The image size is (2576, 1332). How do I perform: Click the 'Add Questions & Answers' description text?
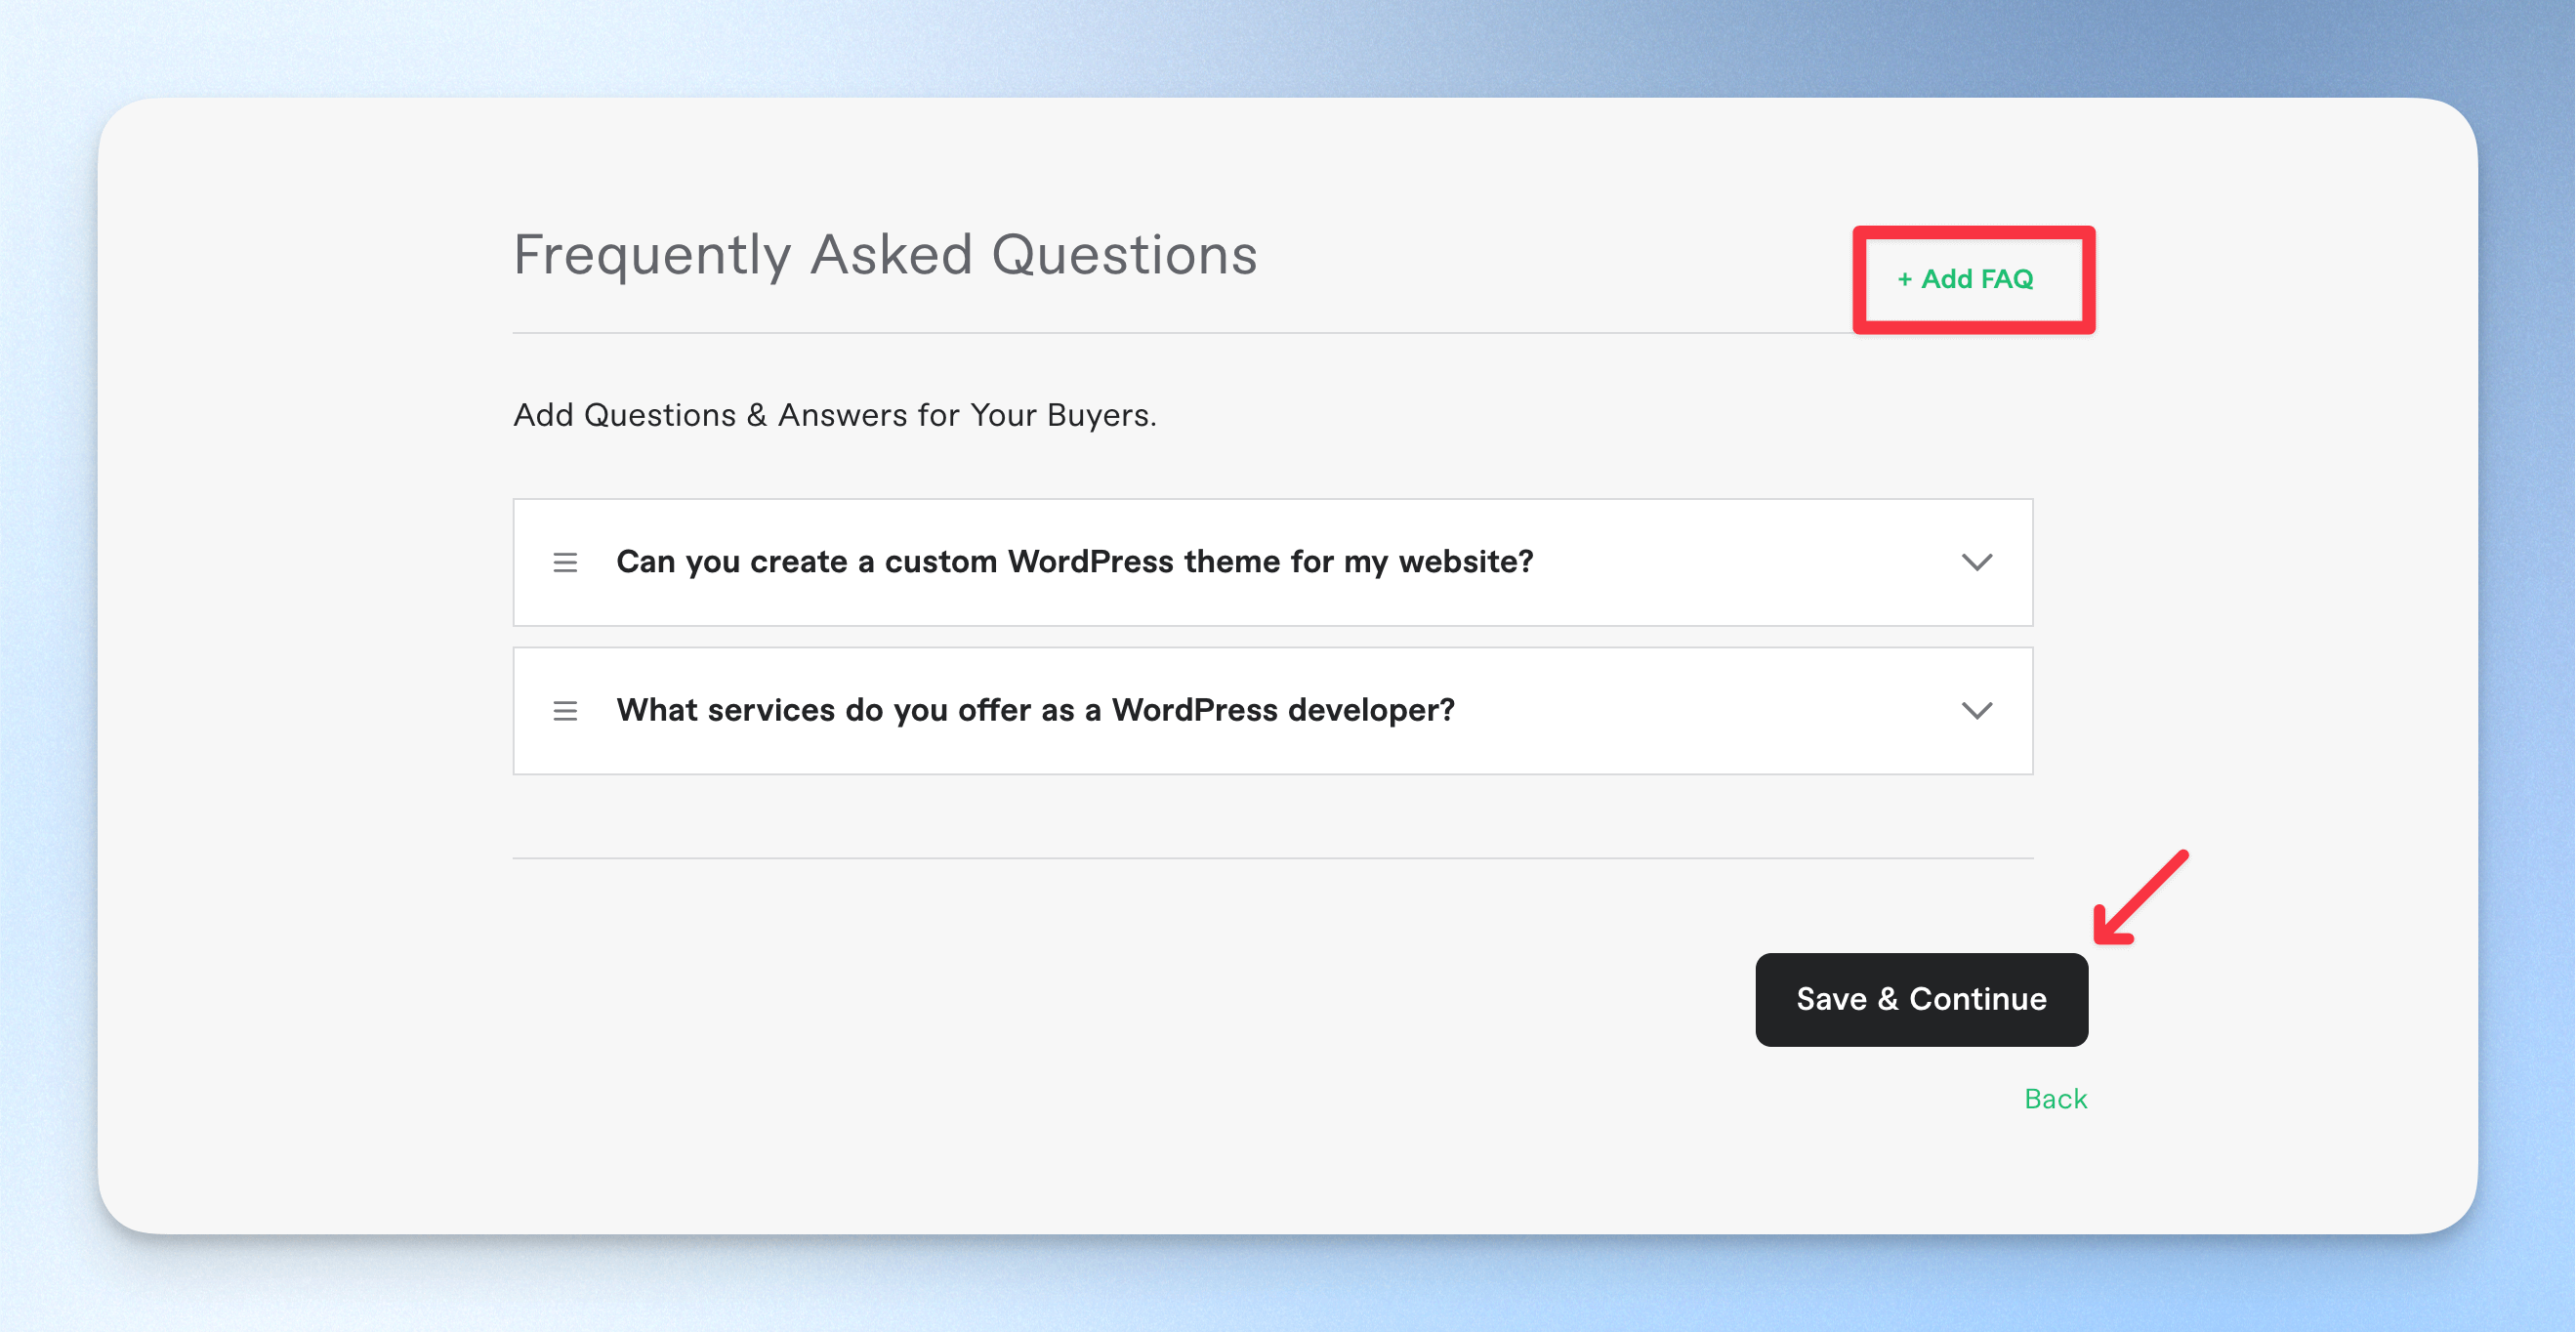click(835, 415)
